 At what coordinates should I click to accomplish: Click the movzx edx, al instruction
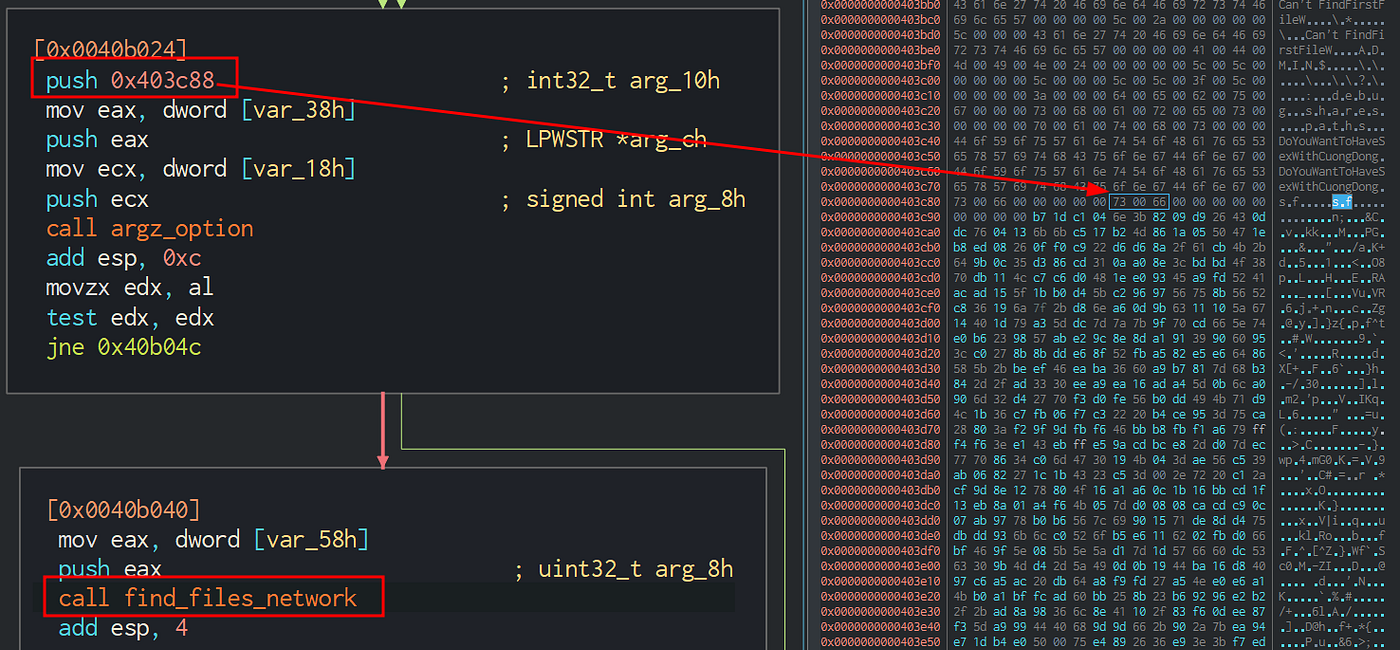click(x=129, y=288)
